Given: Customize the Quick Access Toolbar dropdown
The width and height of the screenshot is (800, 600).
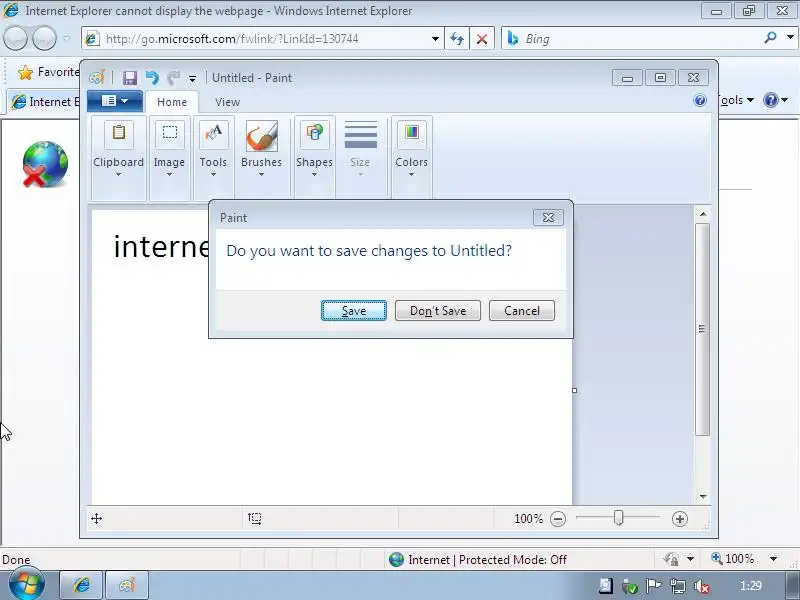Looking at the screenshot, I should tap(192, 79).
